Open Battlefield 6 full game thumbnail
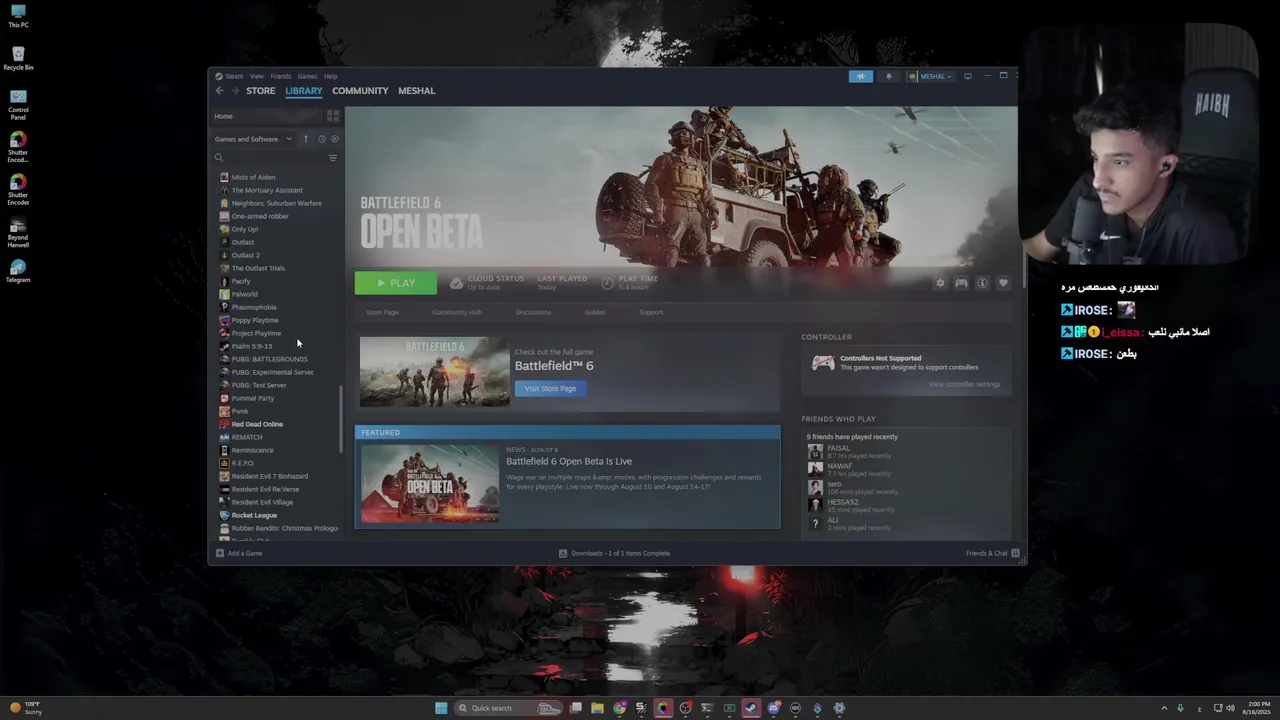This screenshot has width=1280, height=720. 435,372
